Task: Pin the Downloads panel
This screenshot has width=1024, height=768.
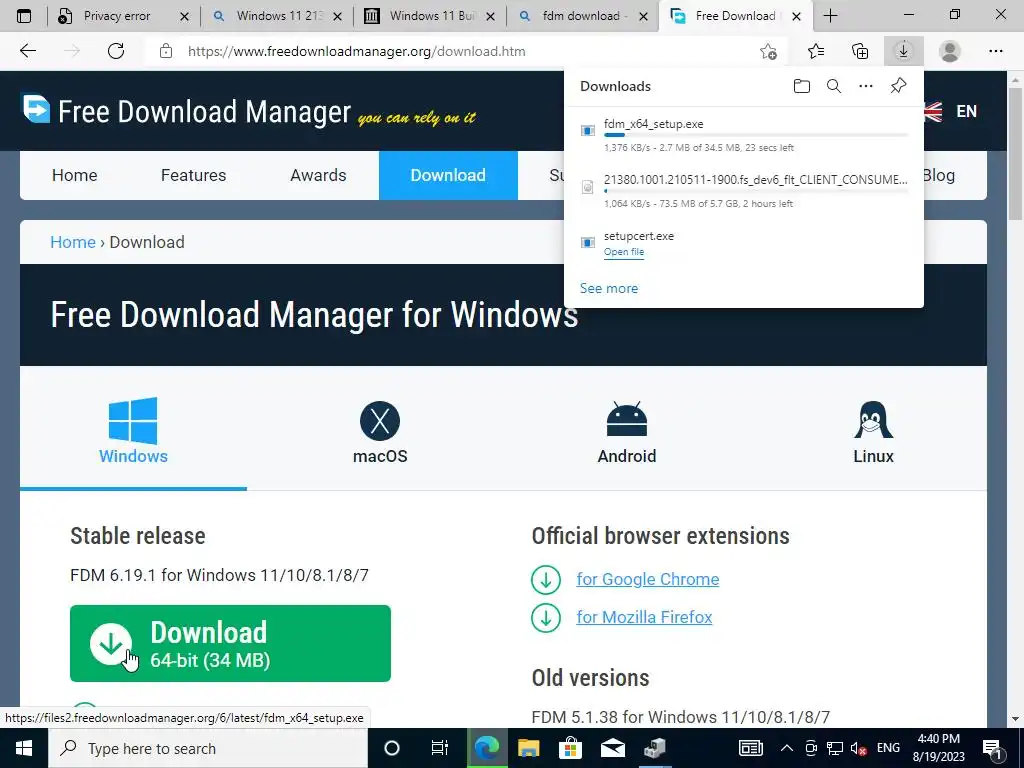Action: pos(899,86)
